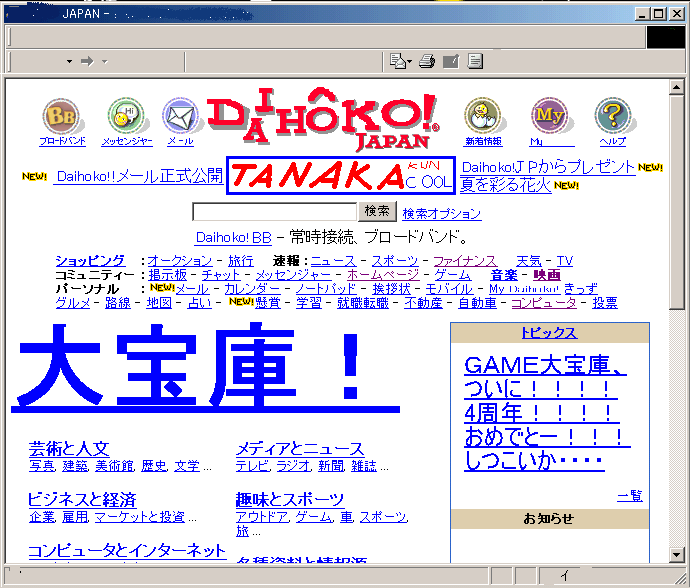
Task: Open the 地図 link
Action: click(x=159, y=303)
